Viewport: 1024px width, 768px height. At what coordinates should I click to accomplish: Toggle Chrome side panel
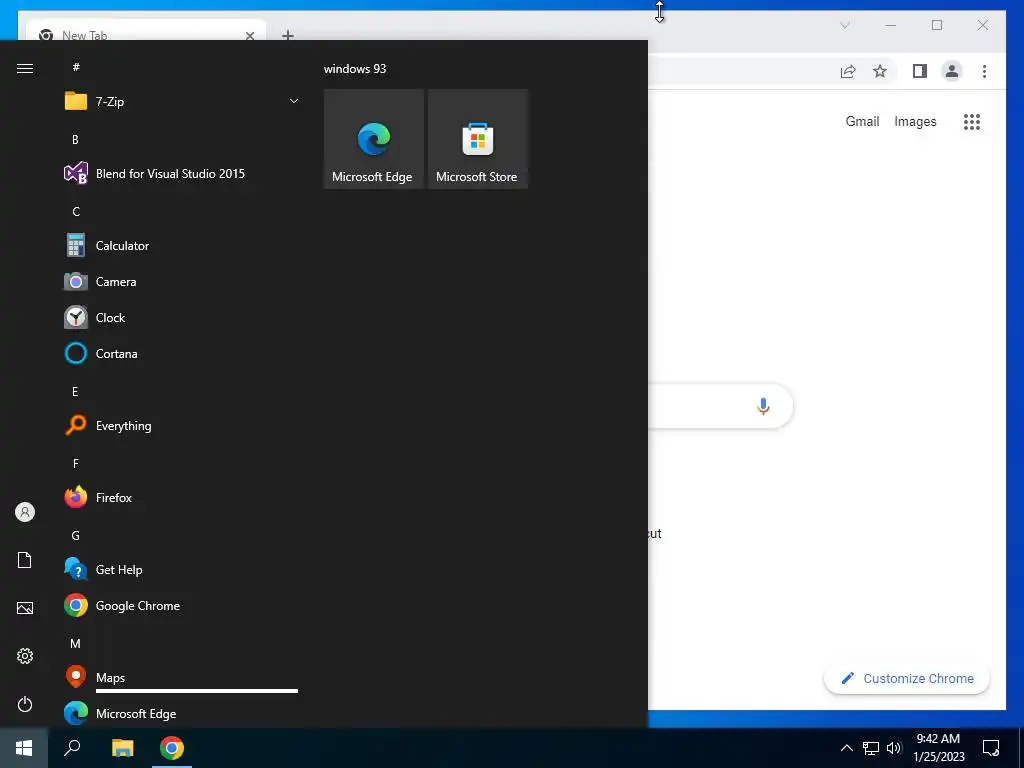[x=920, y=71]
